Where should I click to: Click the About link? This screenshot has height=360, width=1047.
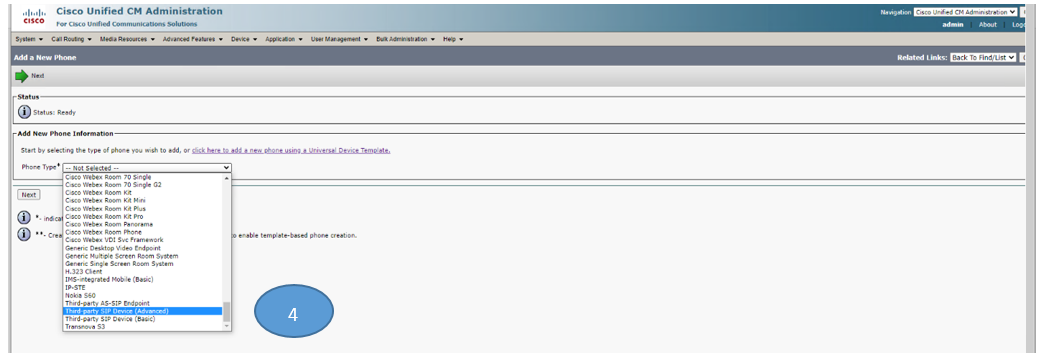tap(988, 25)
